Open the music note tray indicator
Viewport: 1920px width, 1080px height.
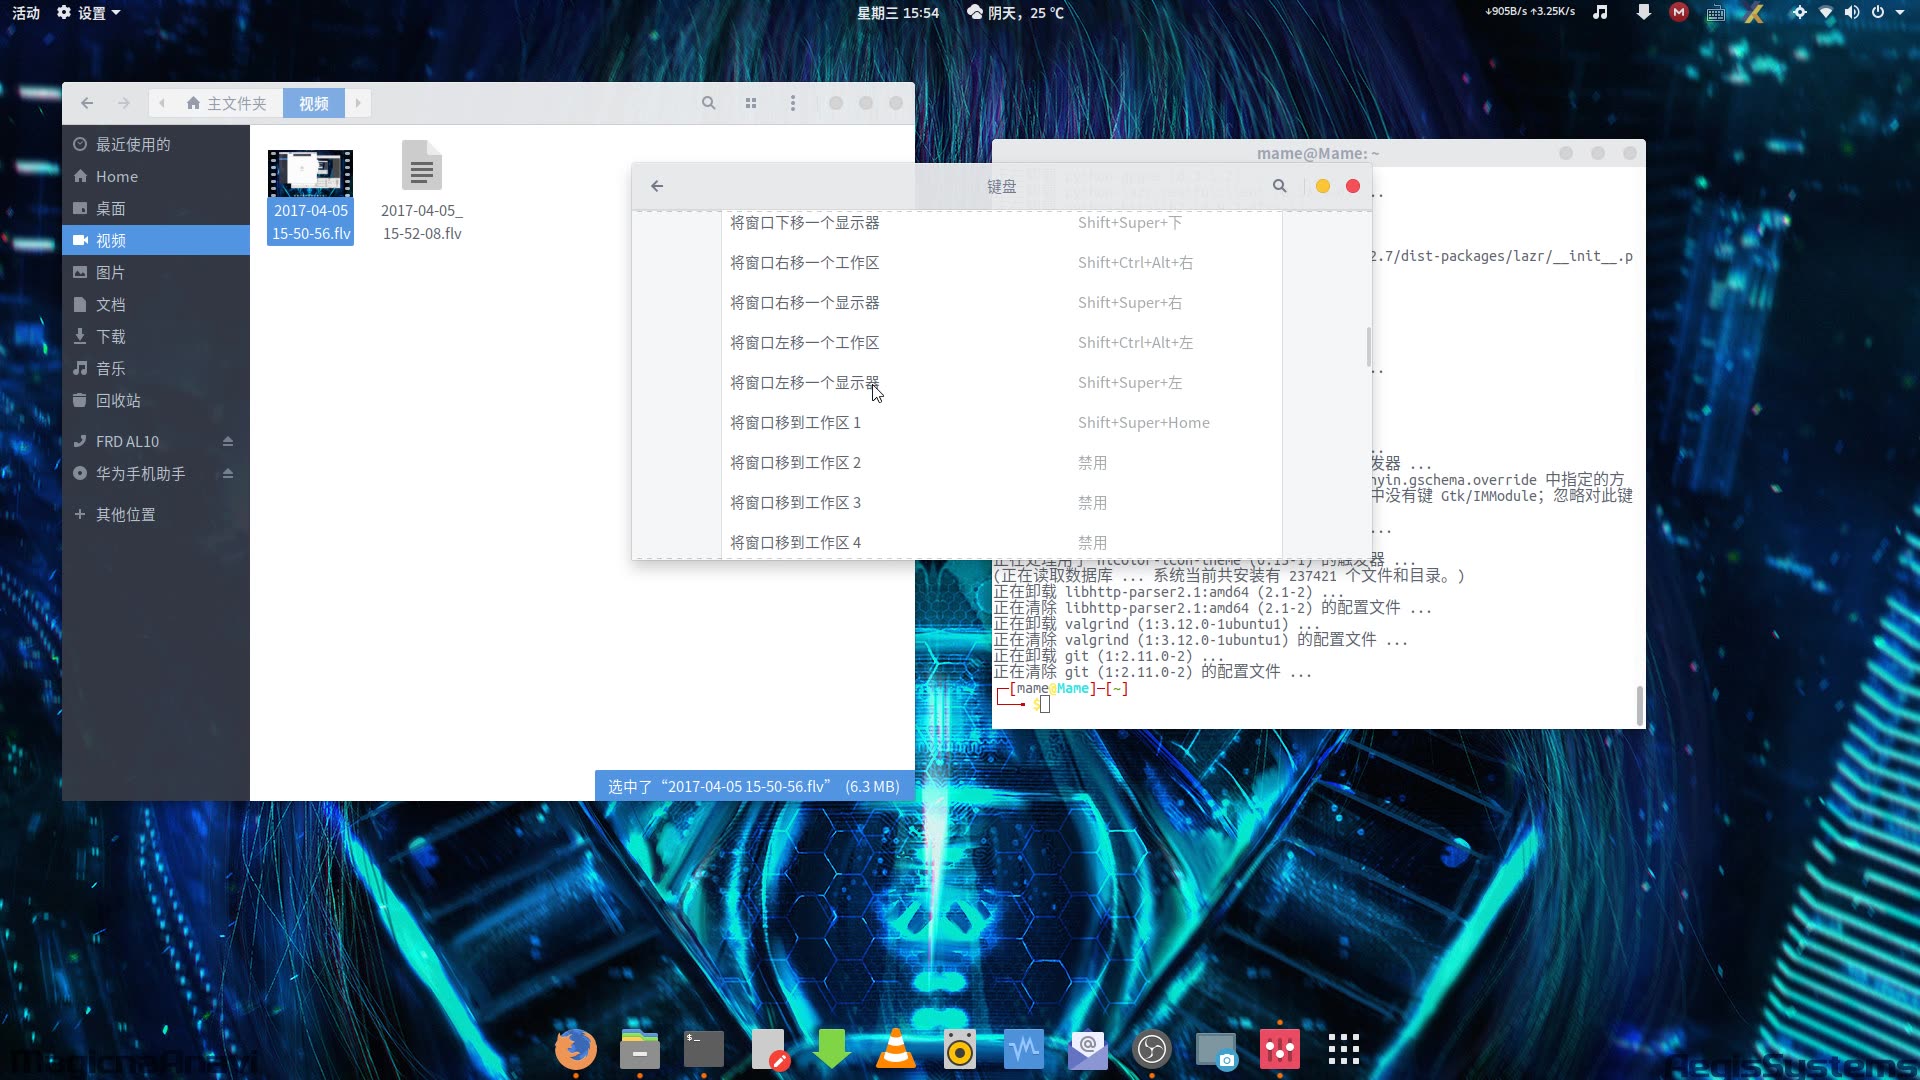(x=1600, y=12)
